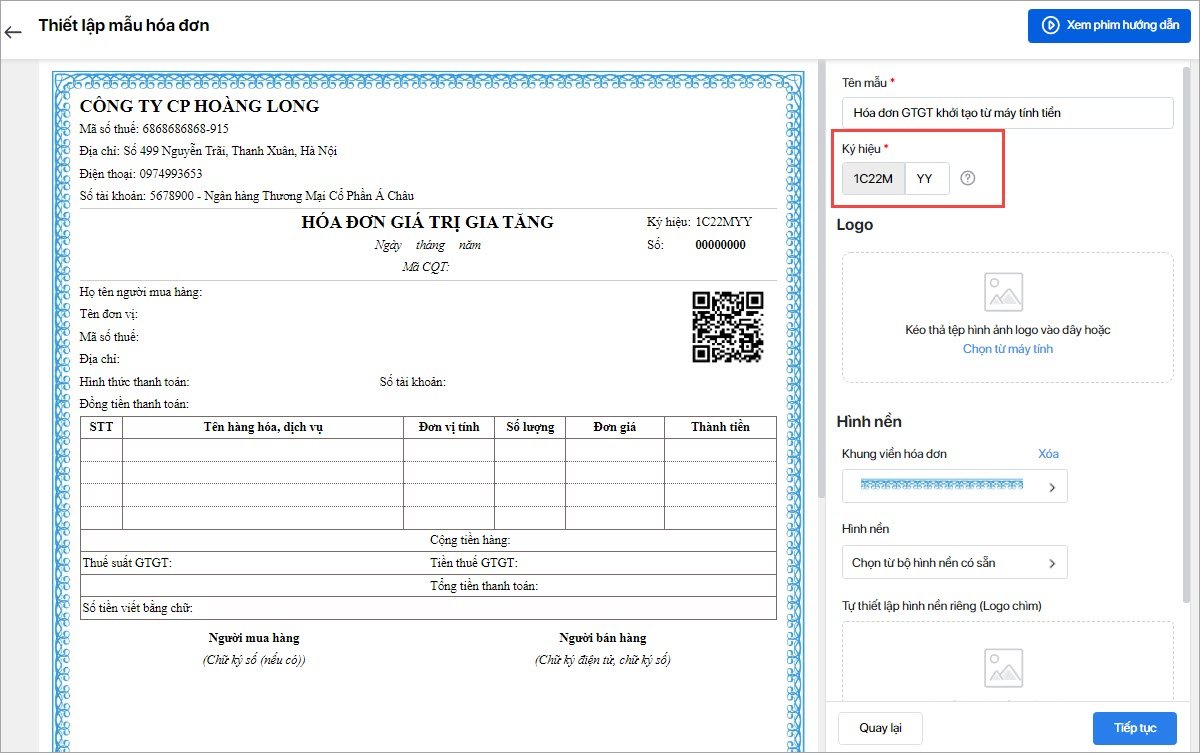Viewport: 1200px width, 753px height.
Task: Click the Logo drag-and-drop zone
Action: click(1007, 318)
